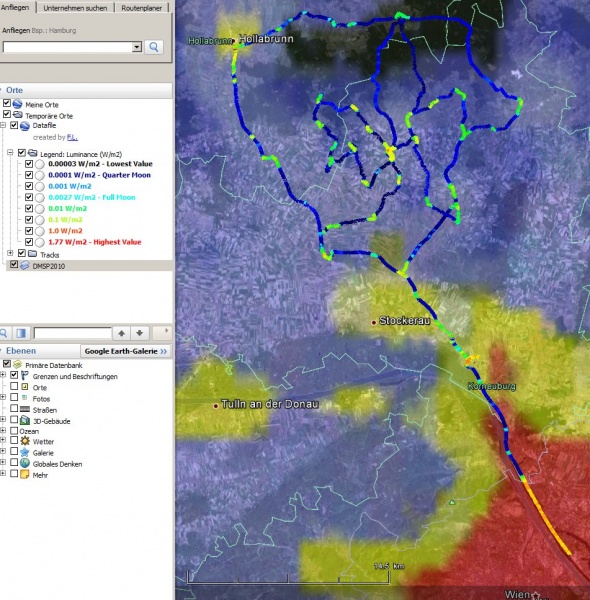This screenshot has width=590, height=600.
Task: Click the Anfliegen search input field
Action: [67, 47]
